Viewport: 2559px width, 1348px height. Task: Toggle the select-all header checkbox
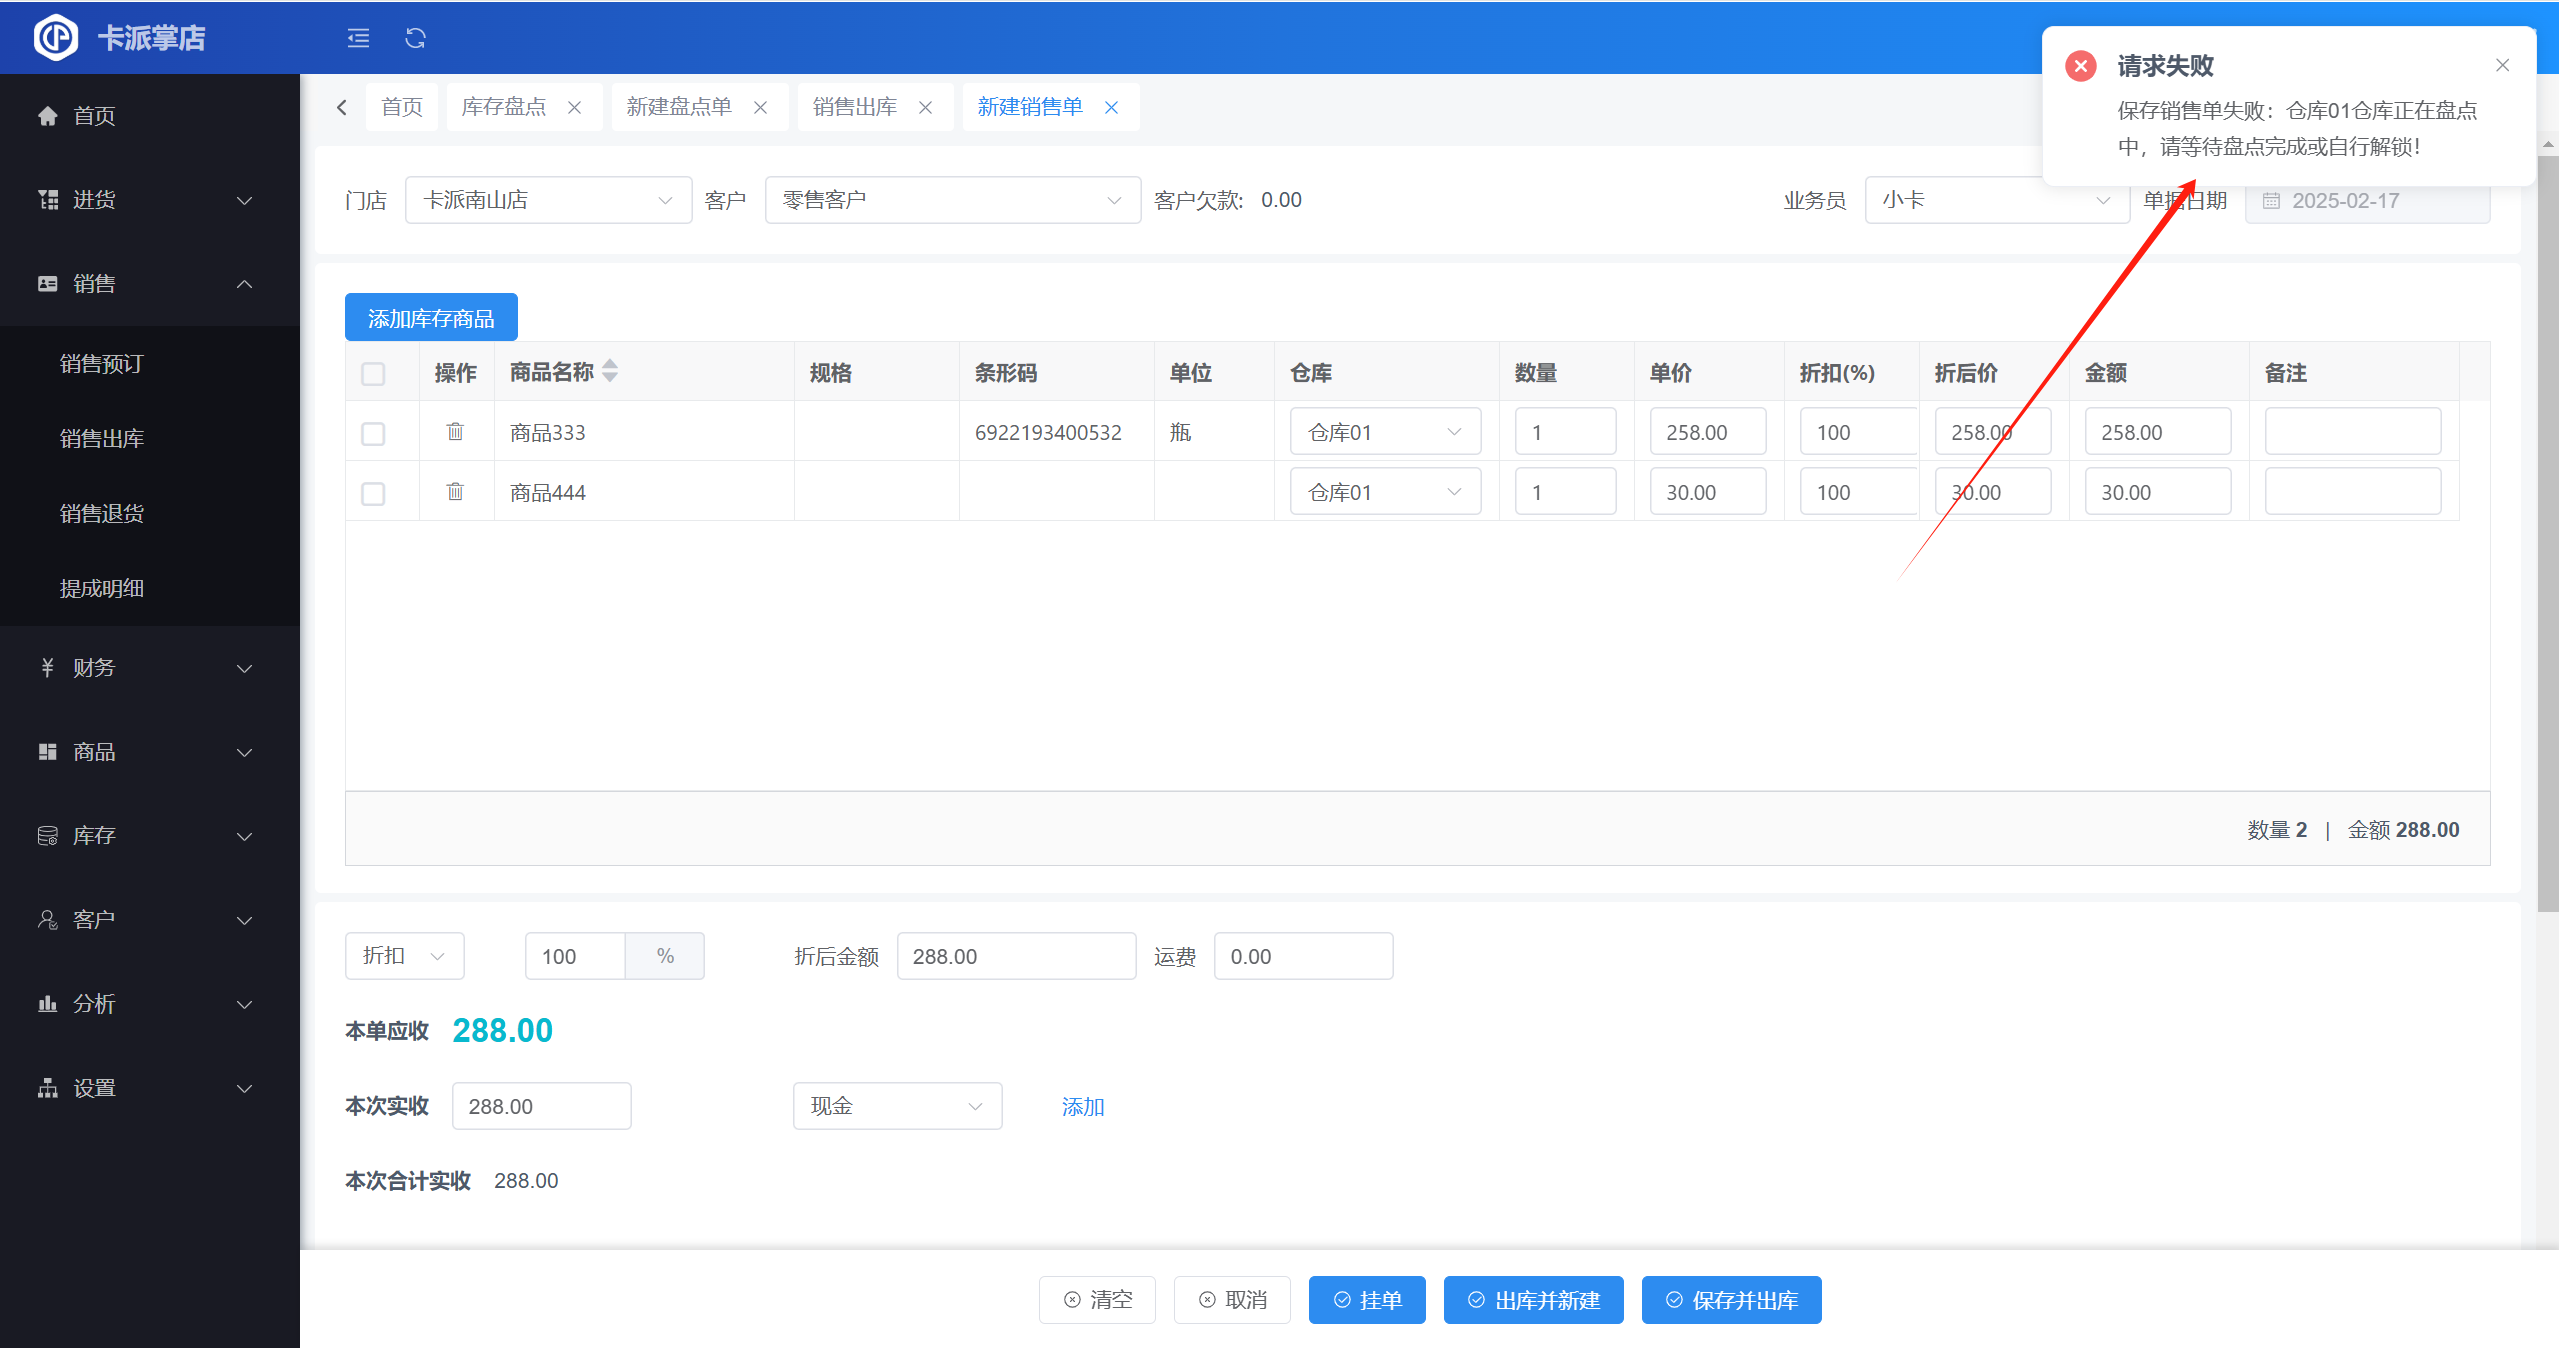373,374
